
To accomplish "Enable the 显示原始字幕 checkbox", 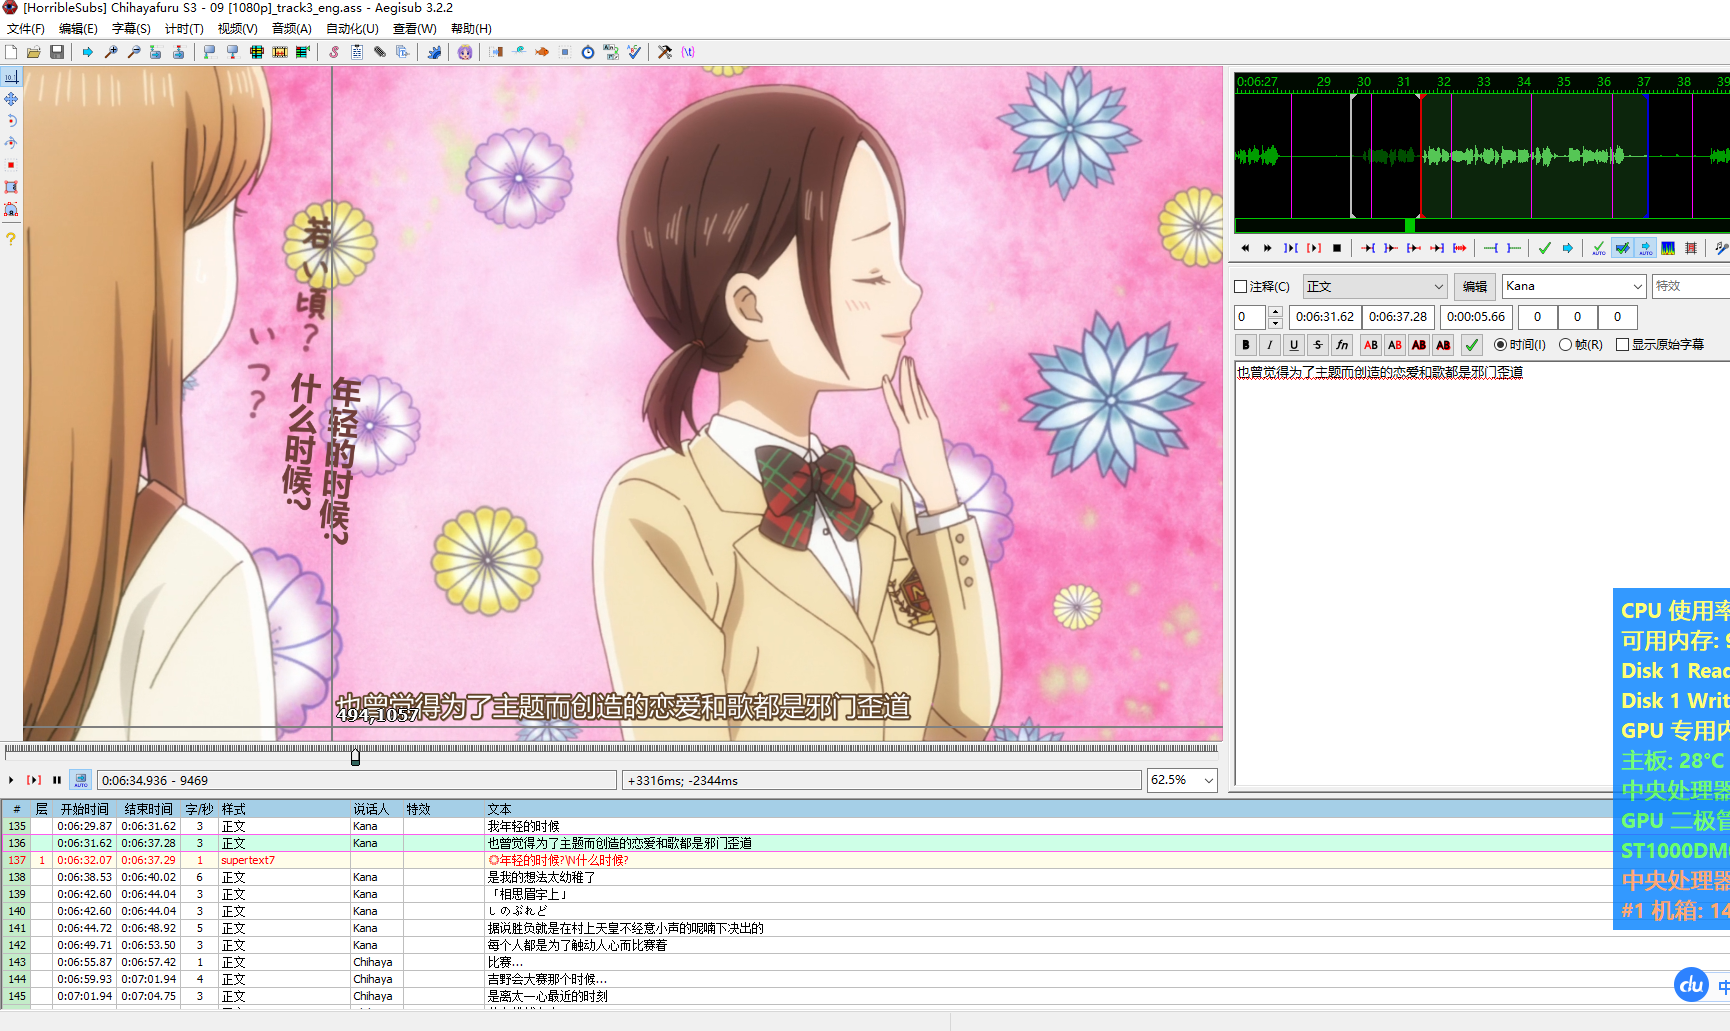I will [x=1622, y=345].
